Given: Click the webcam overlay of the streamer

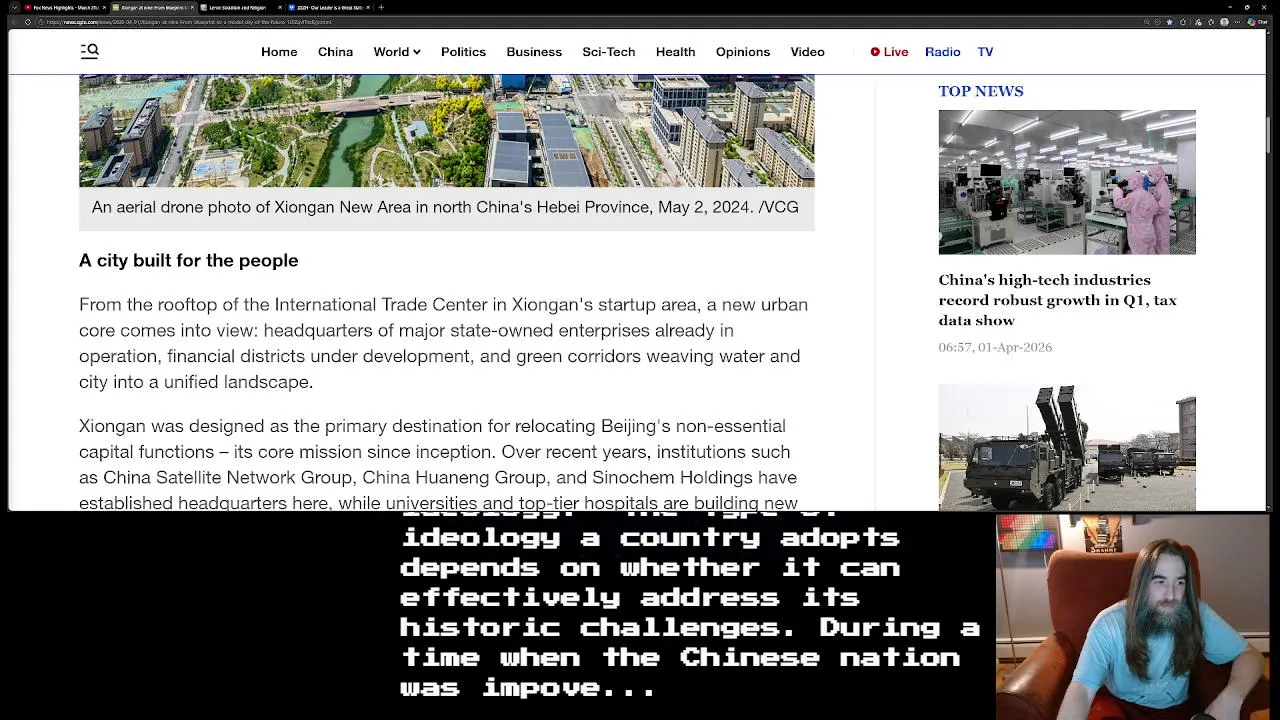Looking at the screenshot, I should point(1133,616).
